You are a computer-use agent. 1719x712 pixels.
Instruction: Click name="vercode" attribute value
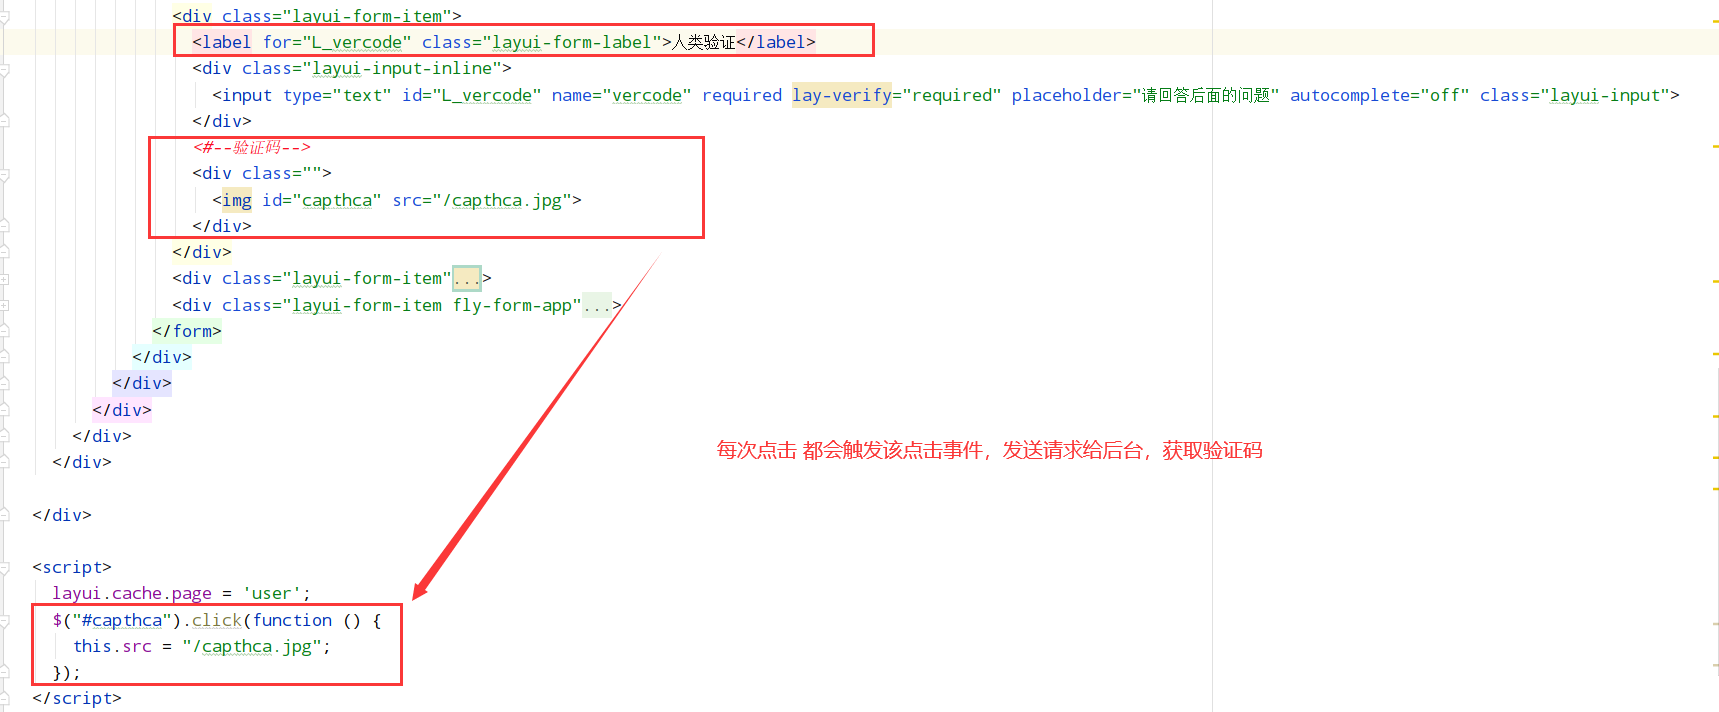647,95
